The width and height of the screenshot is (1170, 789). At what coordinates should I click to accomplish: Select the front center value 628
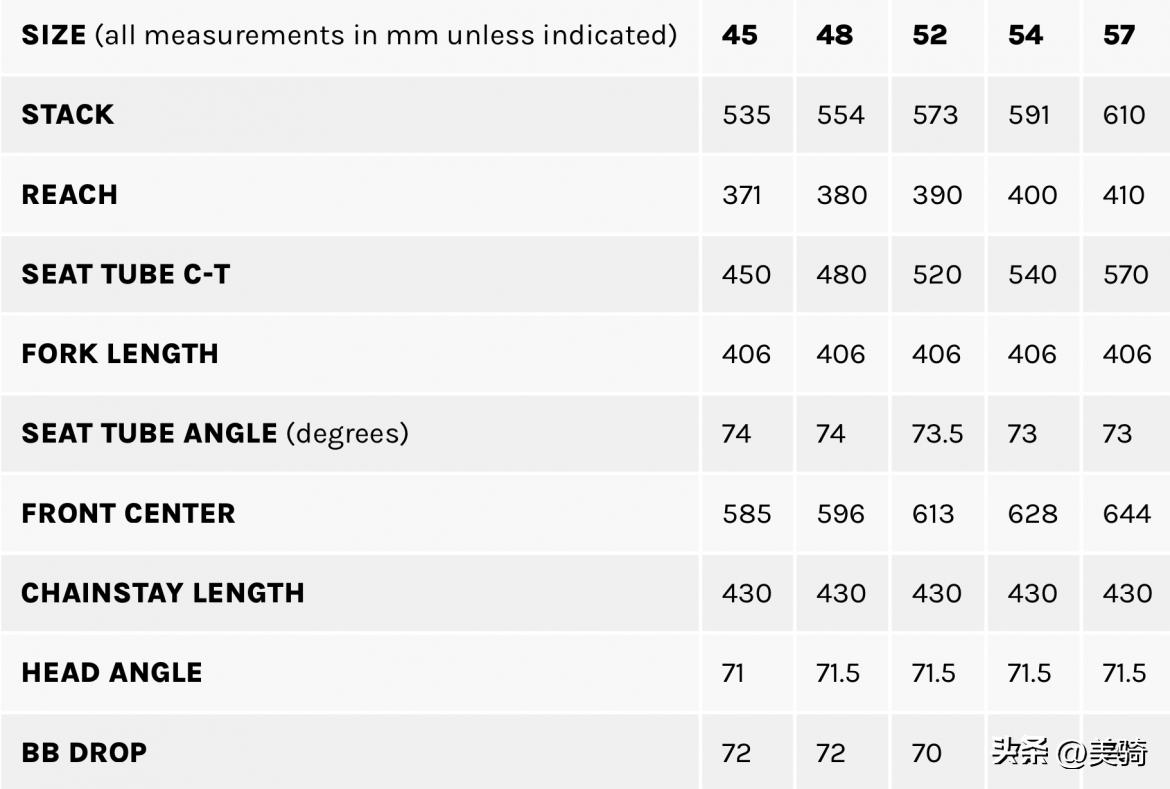[x=1032, y=514]
